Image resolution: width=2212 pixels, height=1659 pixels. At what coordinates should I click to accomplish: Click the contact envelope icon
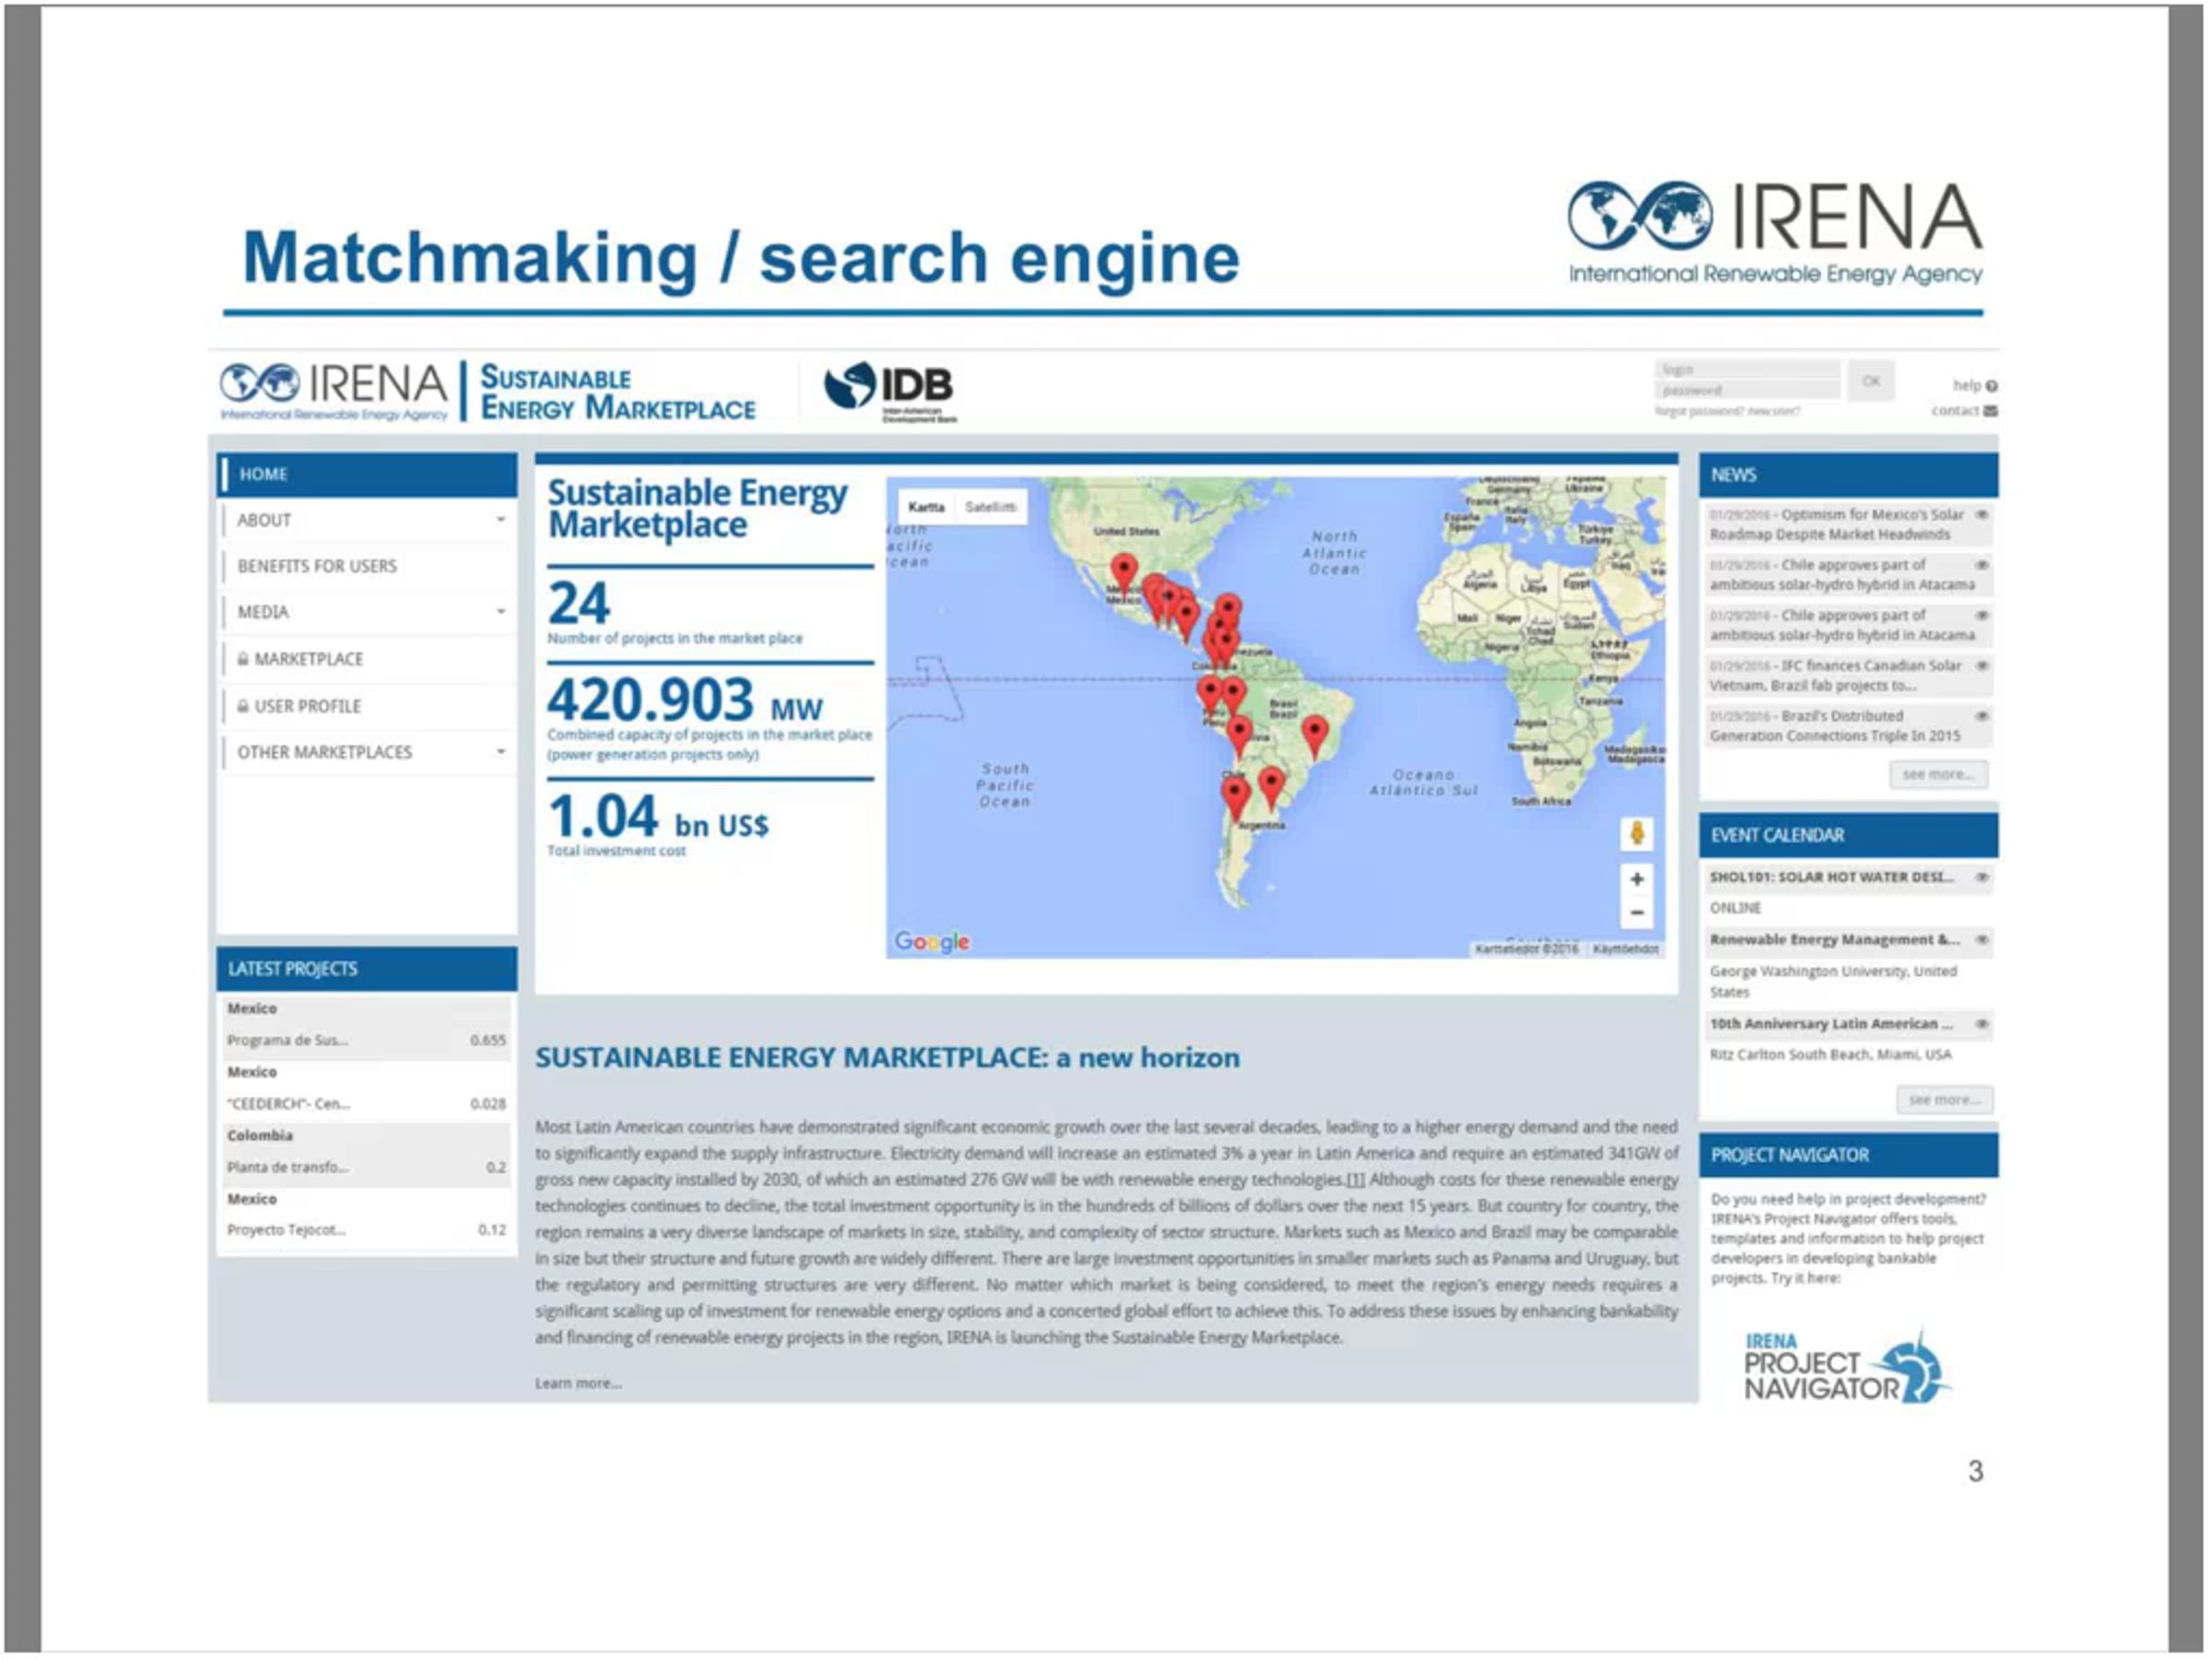tap(1991, 411)
